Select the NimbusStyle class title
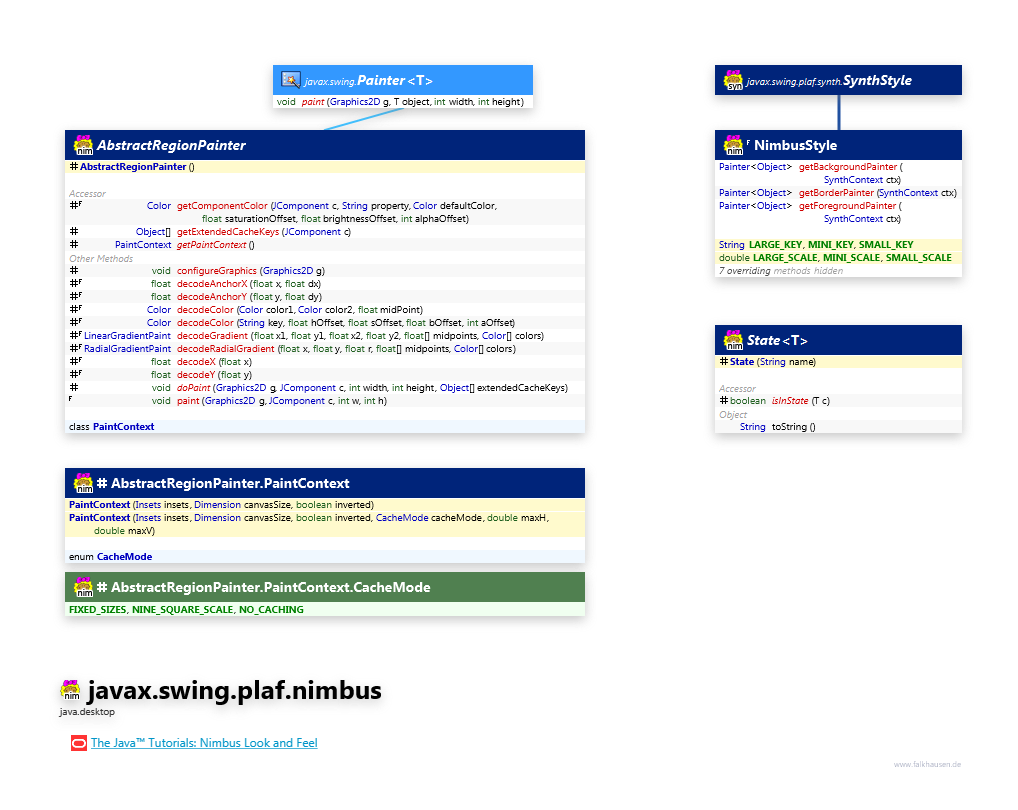The image size is (1018, 810). coord(795,145)
